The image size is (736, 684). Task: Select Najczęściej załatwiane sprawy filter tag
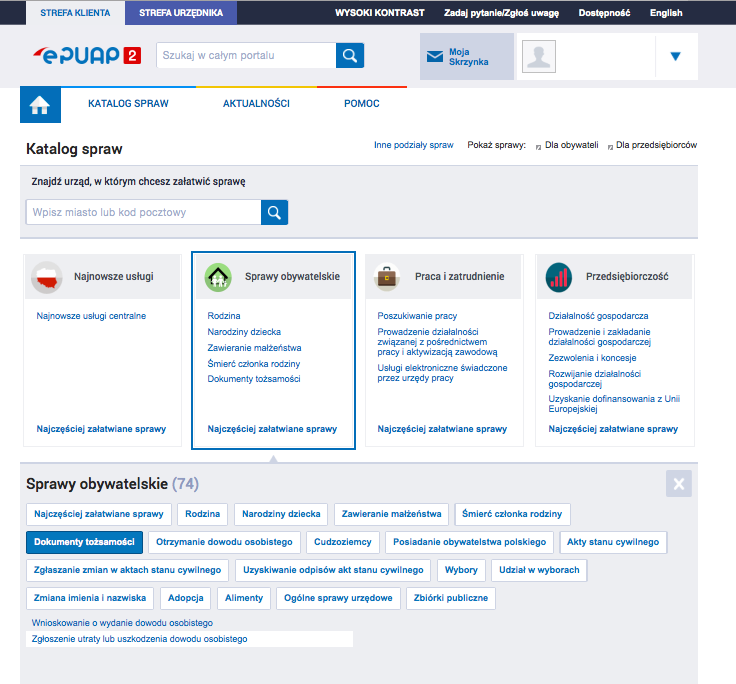pyautogui.click(x=99, y=514)
